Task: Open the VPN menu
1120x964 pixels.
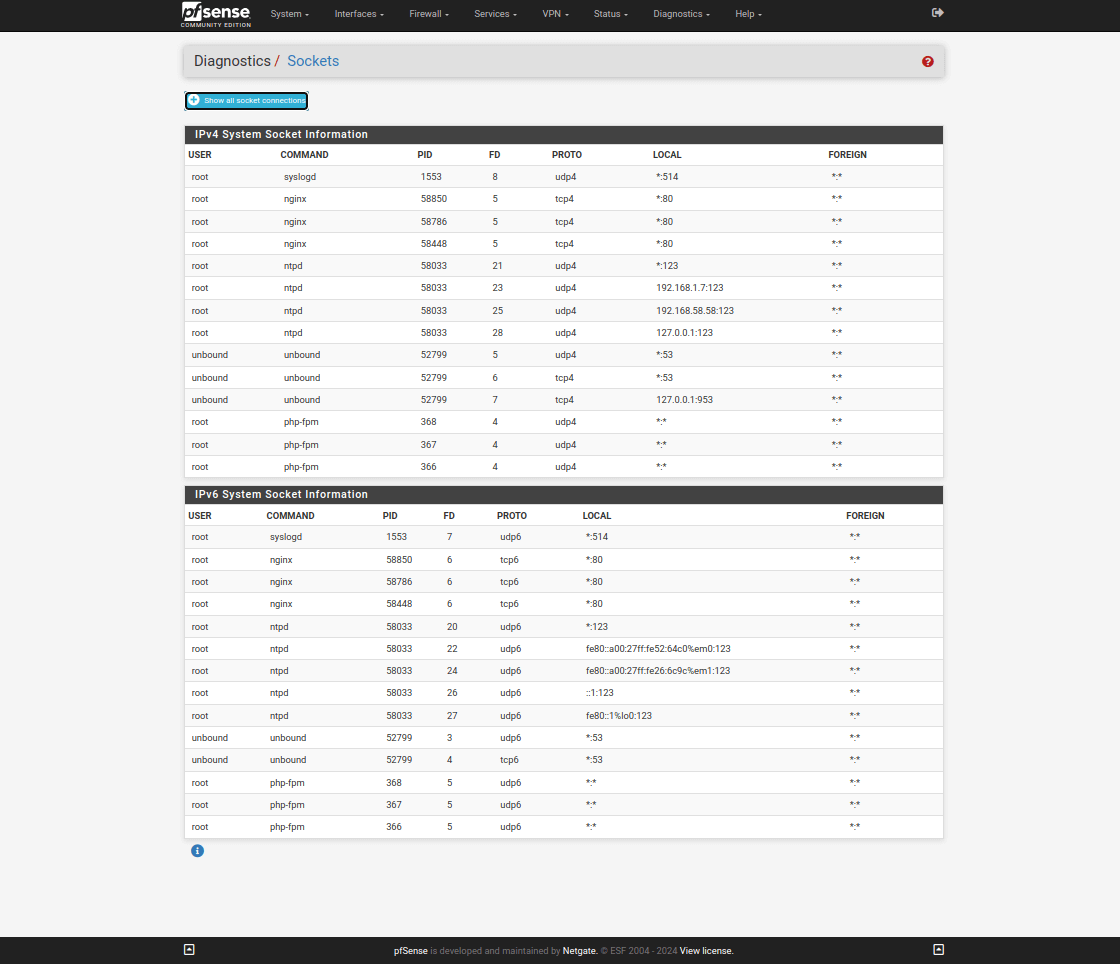Action: pyautogui.click(x=557, y=15)
